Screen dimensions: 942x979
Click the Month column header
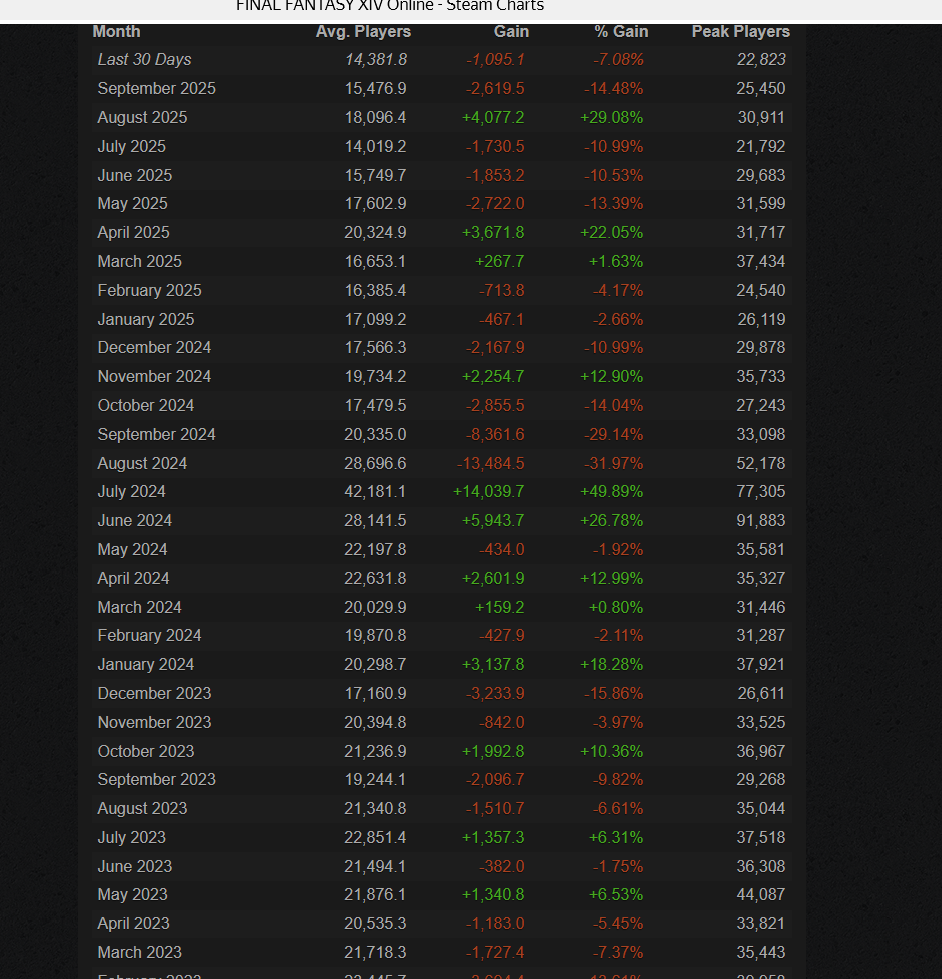[117, 32]
